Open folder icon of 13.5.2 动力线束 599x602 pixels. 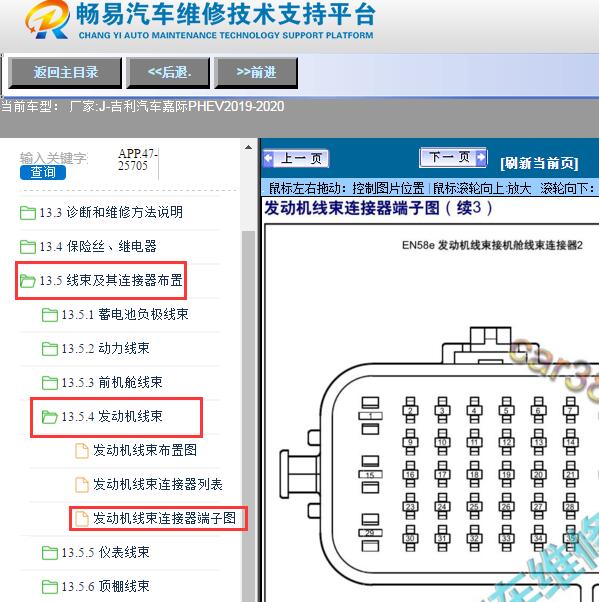(50, 349)
